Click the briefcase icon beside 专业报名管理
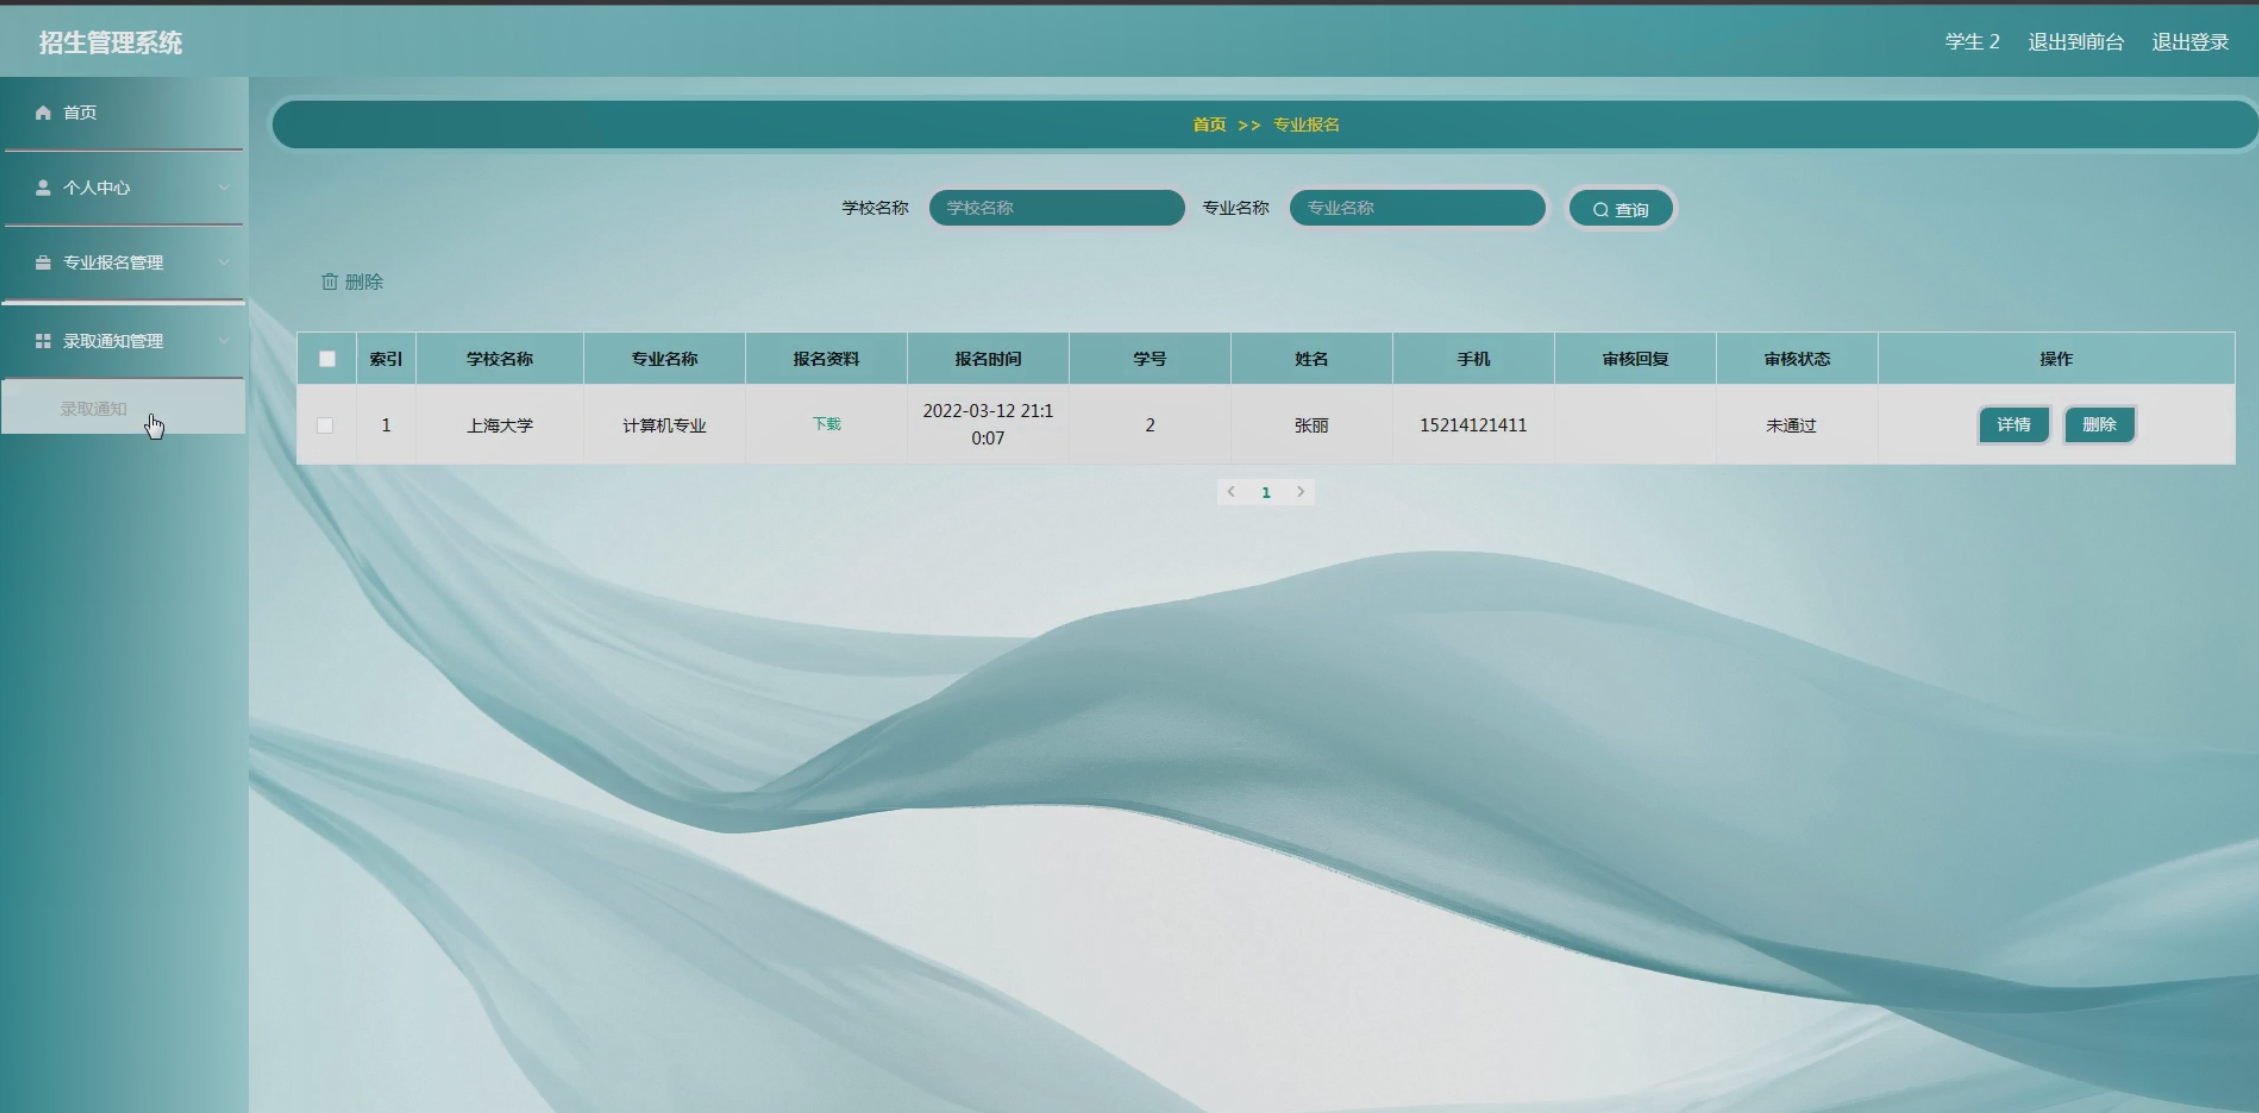Image resolution: width=2259 pixels, height=1113 pixels. [x=42, y=263]
